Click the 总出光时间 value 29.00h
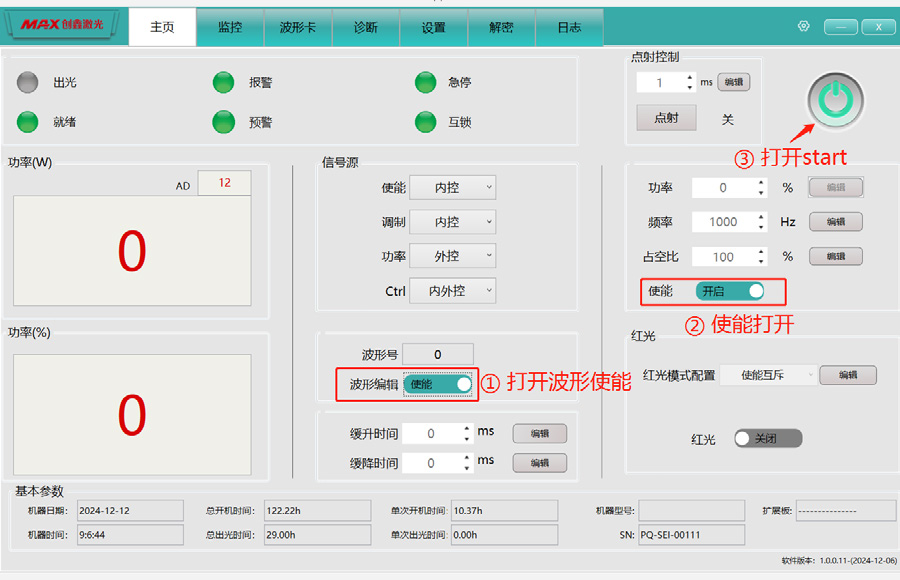The width and height of the screenshot is (900, 580). point(317,535)
